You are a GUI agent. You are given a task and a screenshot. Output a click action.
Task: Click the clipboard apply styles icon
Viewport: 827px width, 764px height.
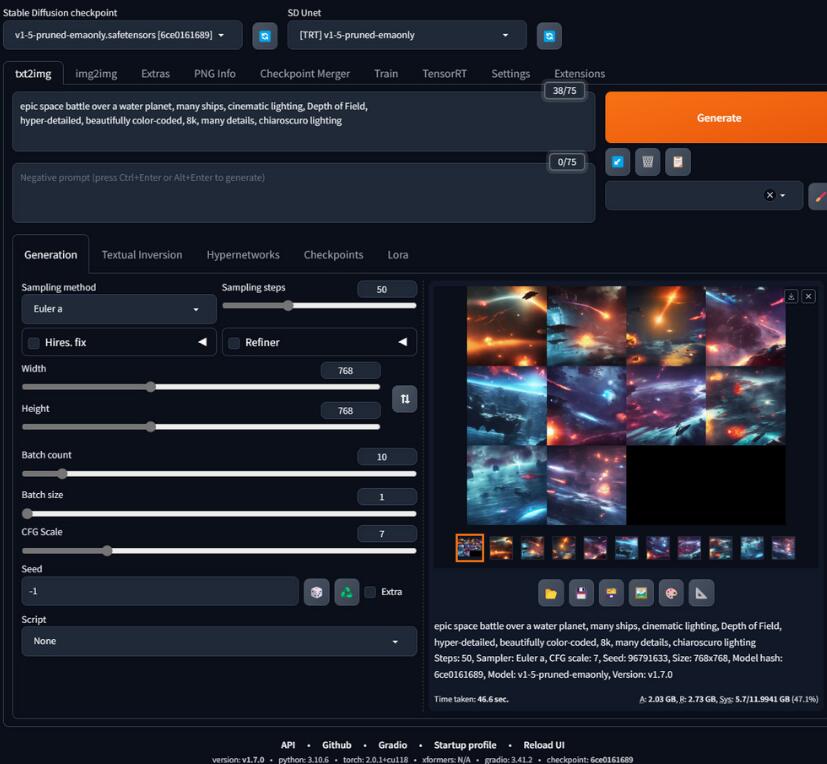(x=677, y=162)
